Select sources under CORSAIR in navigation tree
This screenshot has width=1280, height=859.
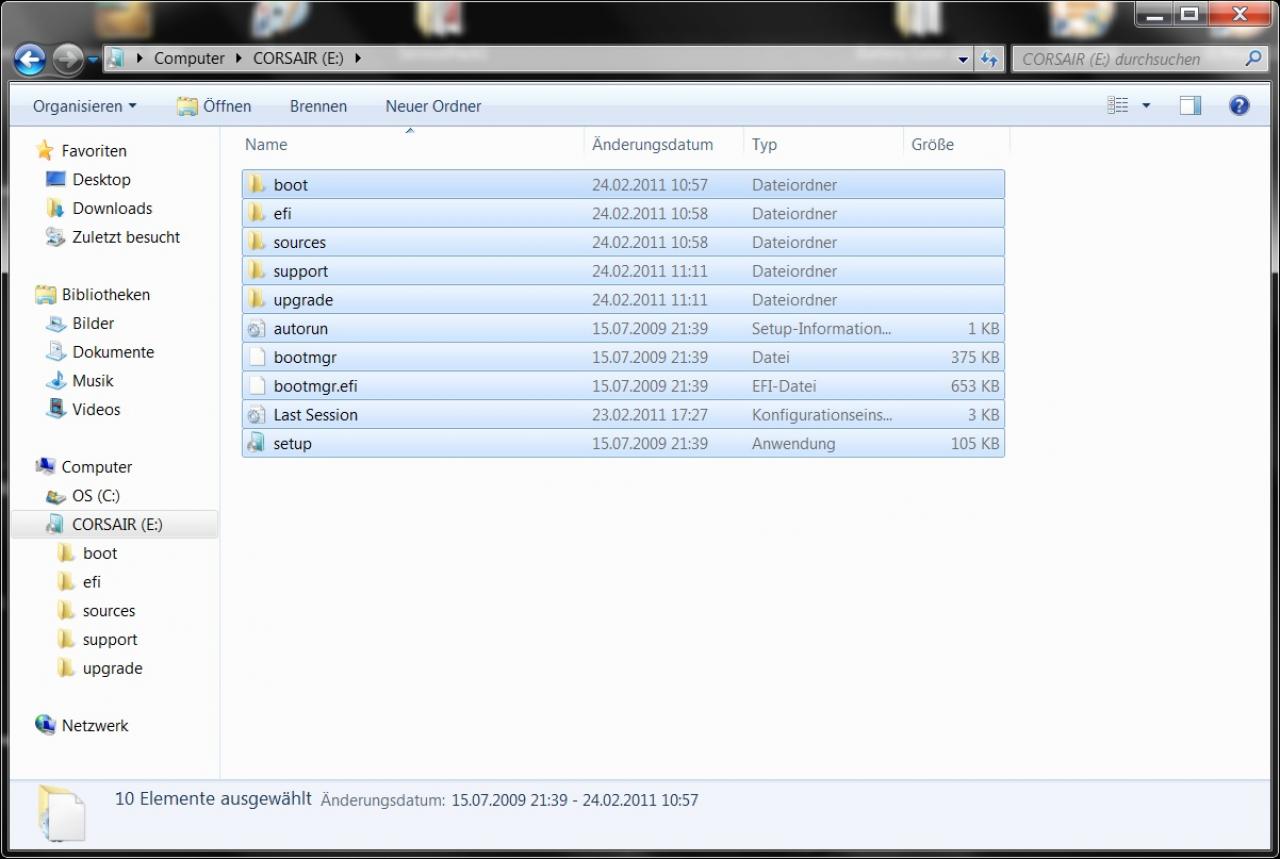coord(109,611)
